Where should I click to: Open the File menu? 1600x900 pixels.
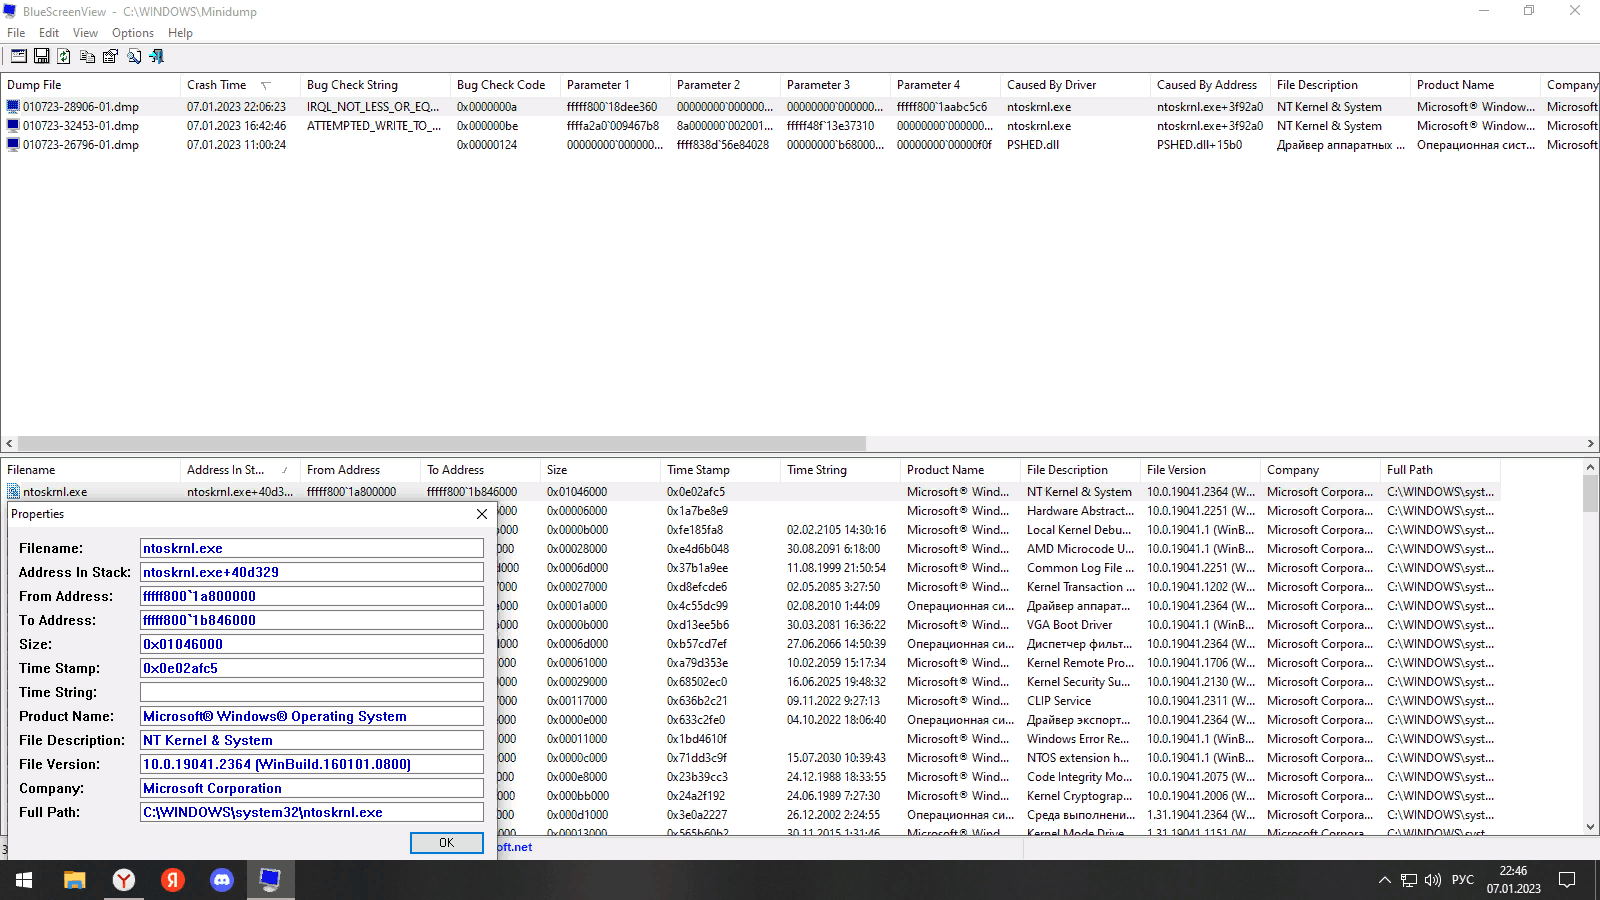16,33
